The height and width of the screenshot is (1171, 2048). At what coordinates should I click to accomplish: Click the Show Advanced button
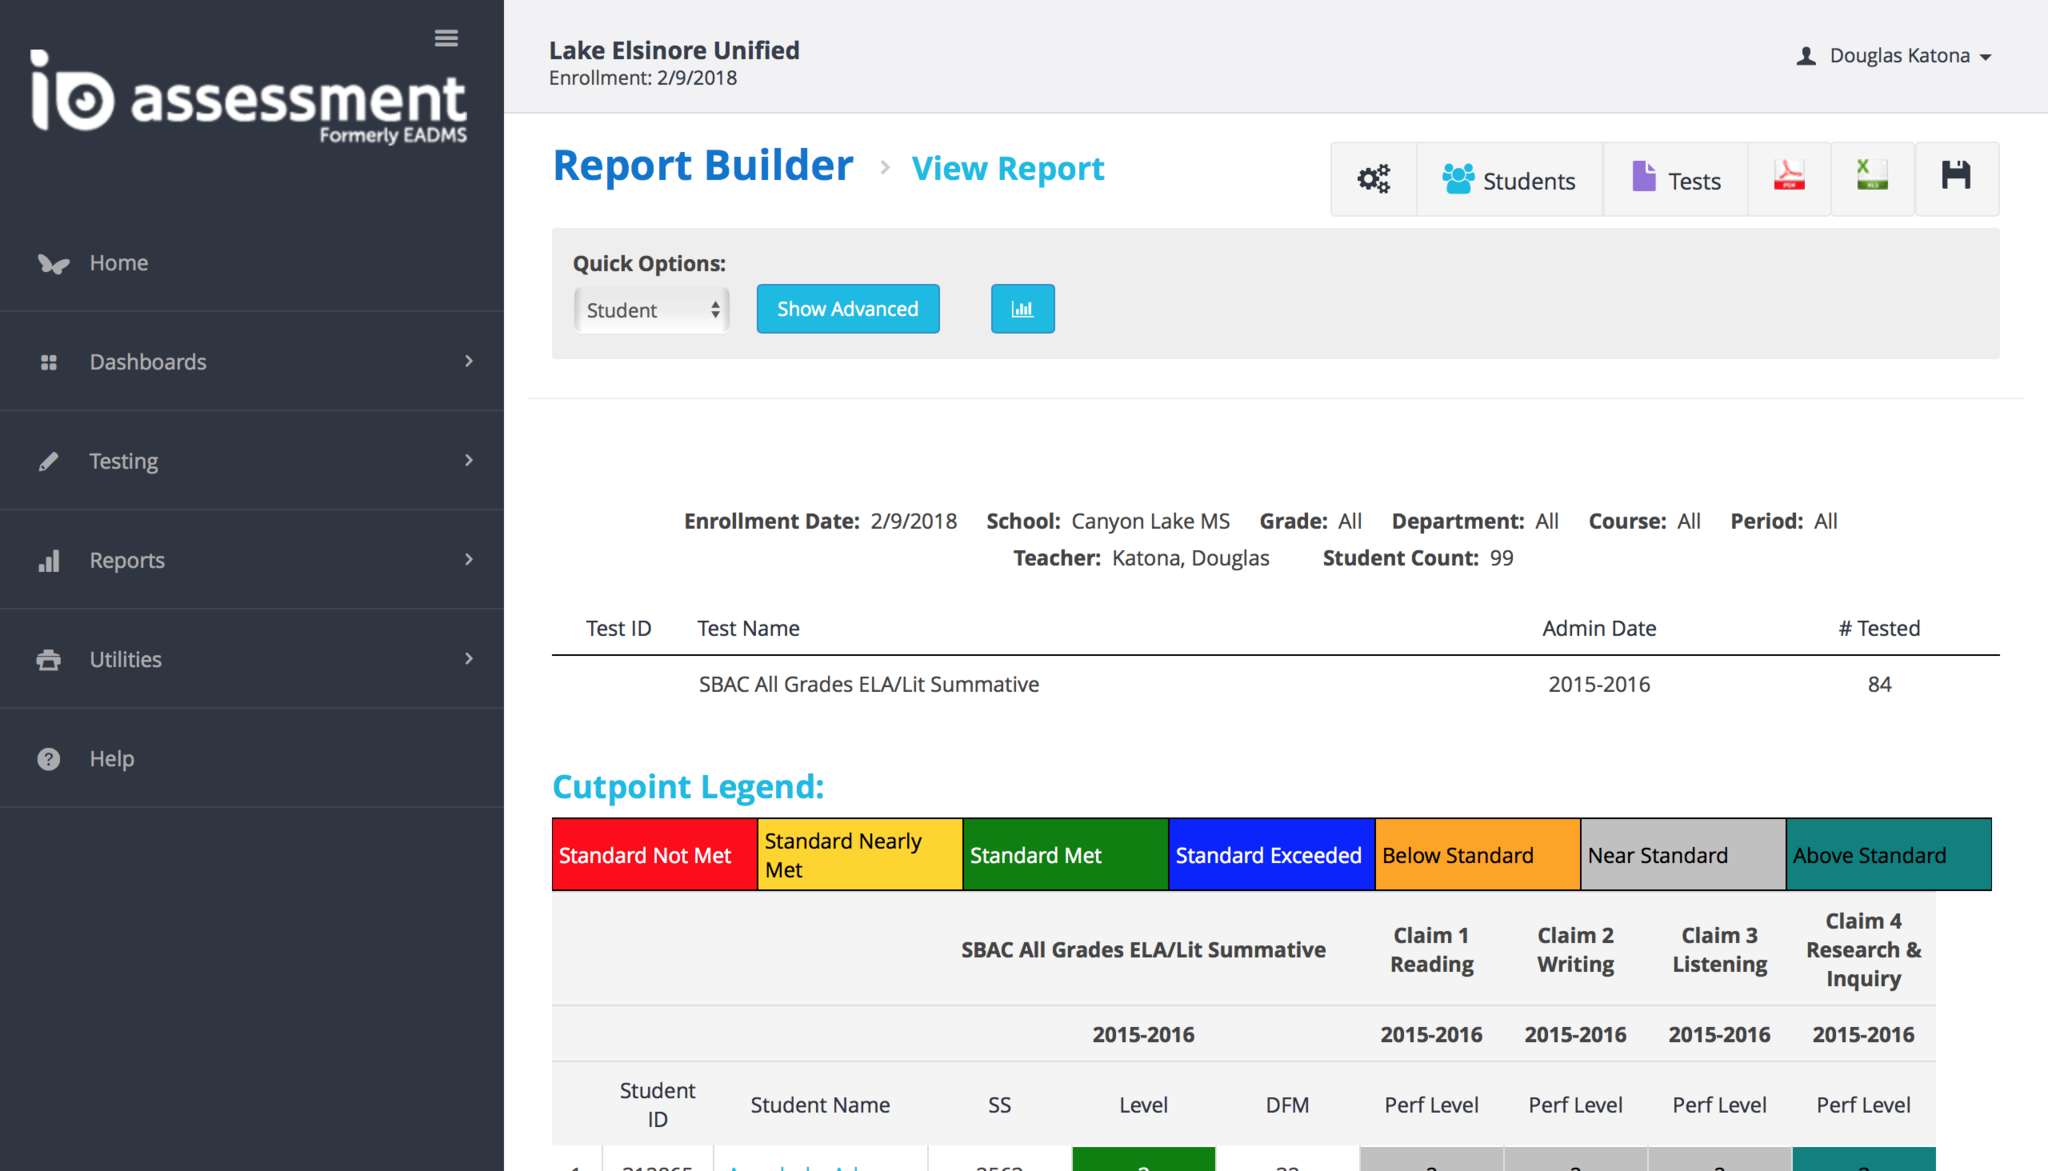pos(847,309)
